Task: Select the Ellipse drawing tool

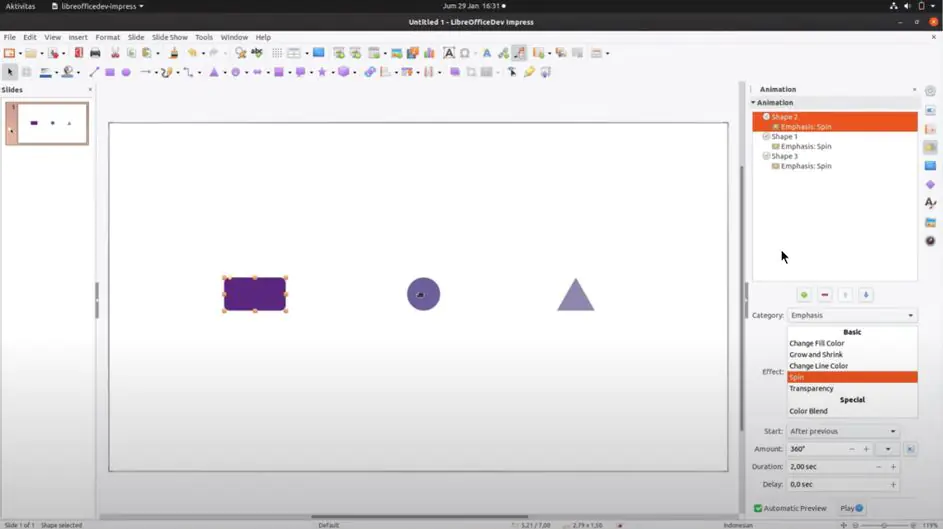Action: pos(126,72)
